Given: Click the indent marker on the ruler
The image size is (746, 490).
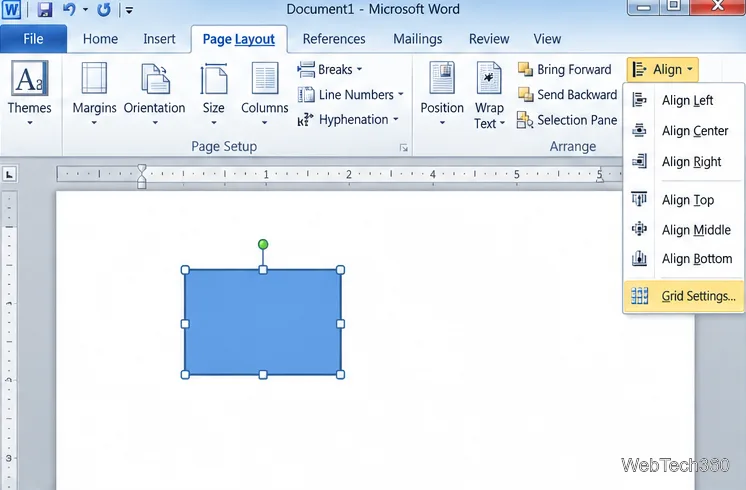Looking at the screenshot, I should pos(141,176).
